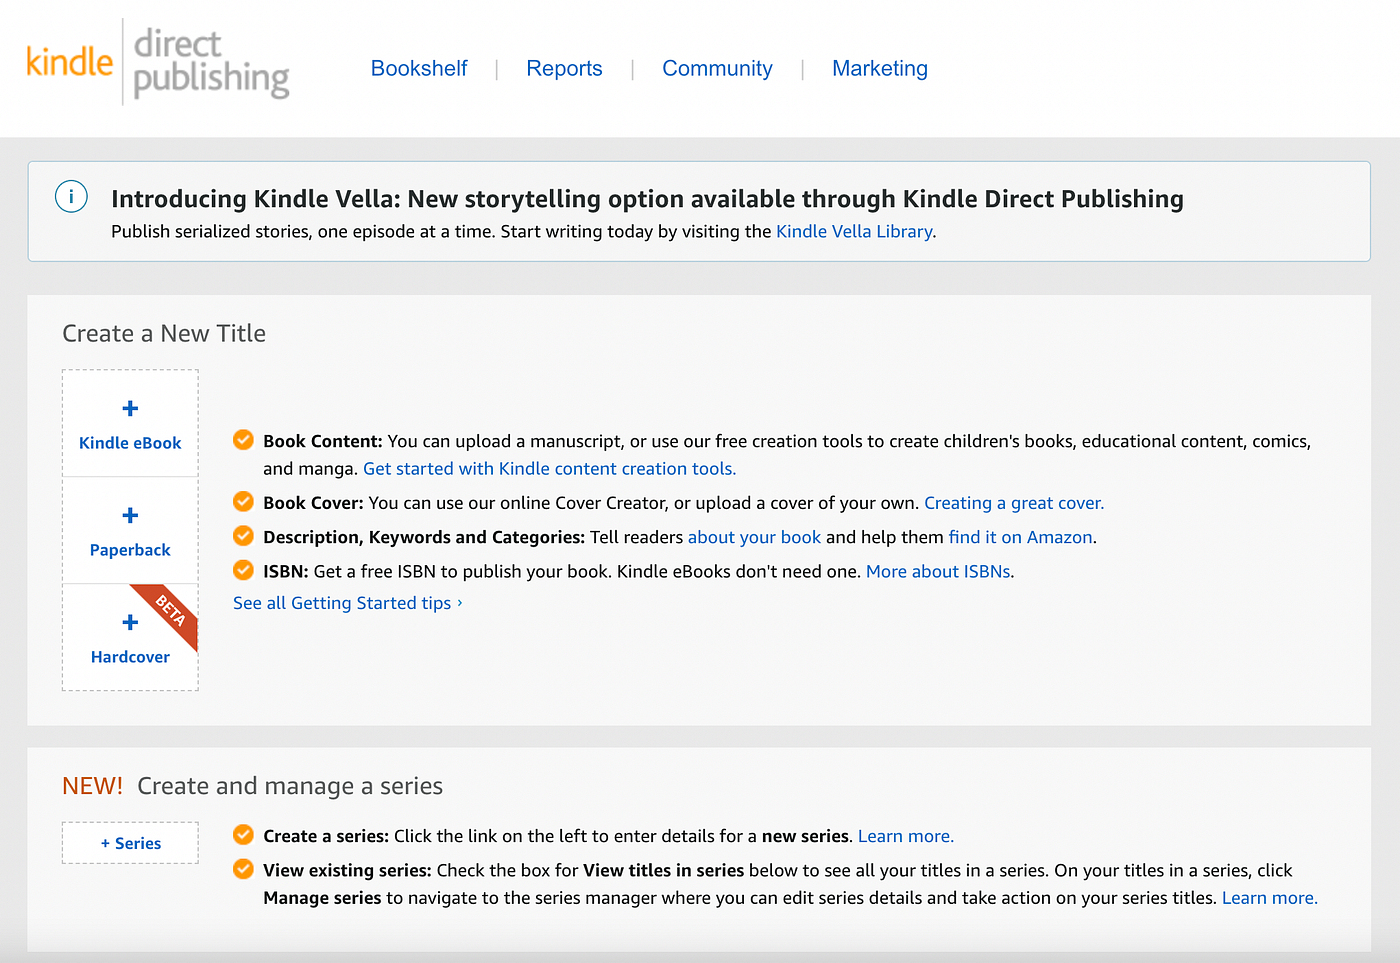The height and width of the screenshot is (963, 1400).
Task: Click the Introducing Kindle Vella headline
Action: [647, 199]
